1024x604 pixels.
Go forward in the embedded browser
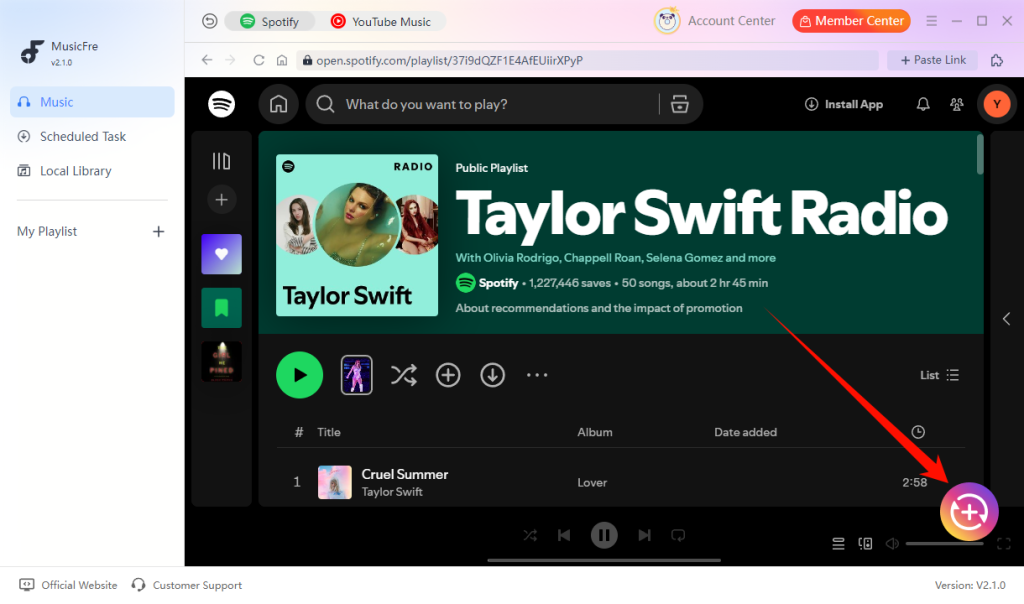point(231,60)
